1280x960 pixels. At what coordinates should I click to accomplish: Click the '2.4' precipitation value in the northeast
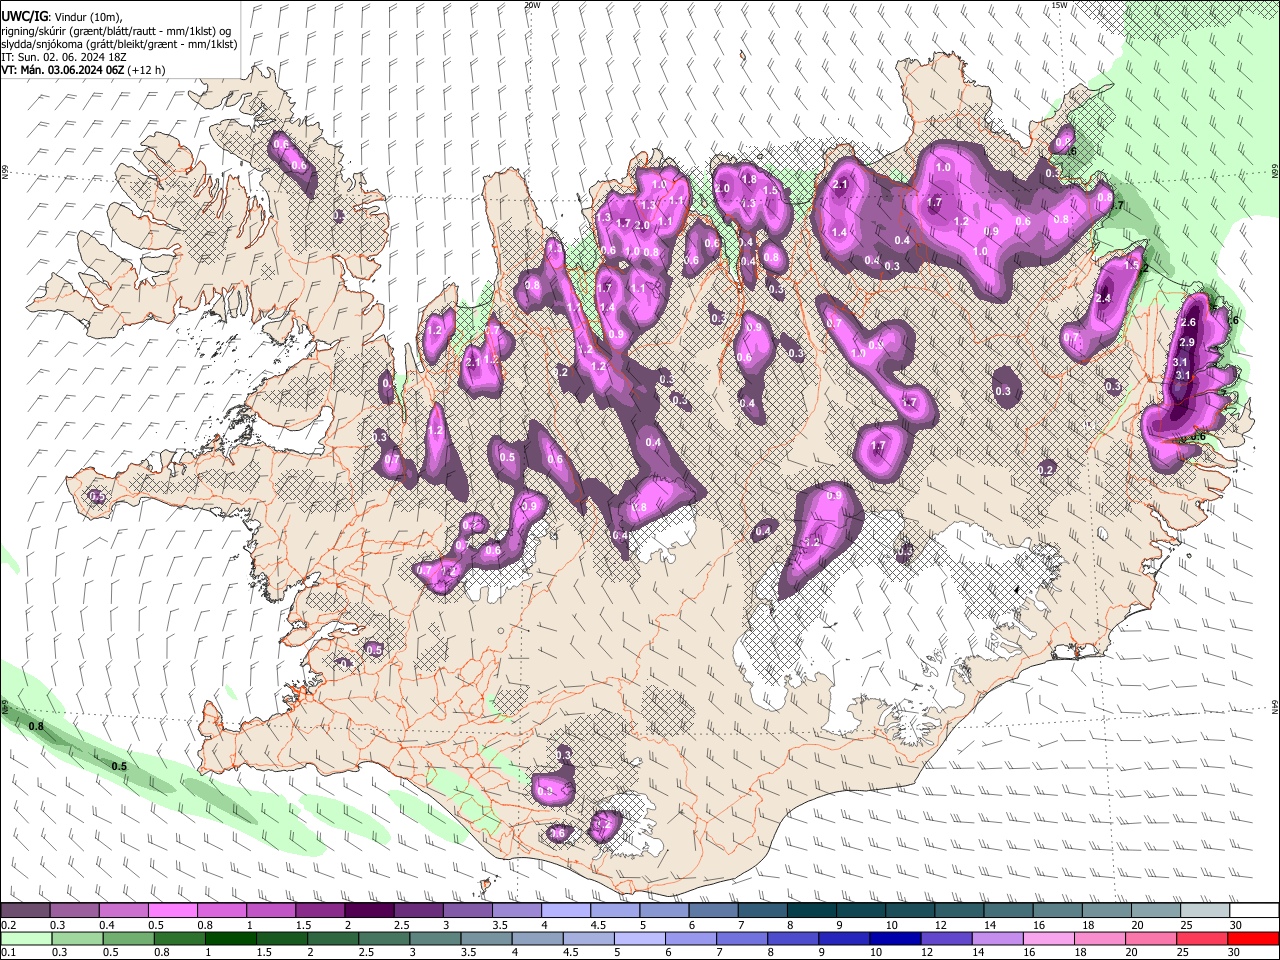1104,298
